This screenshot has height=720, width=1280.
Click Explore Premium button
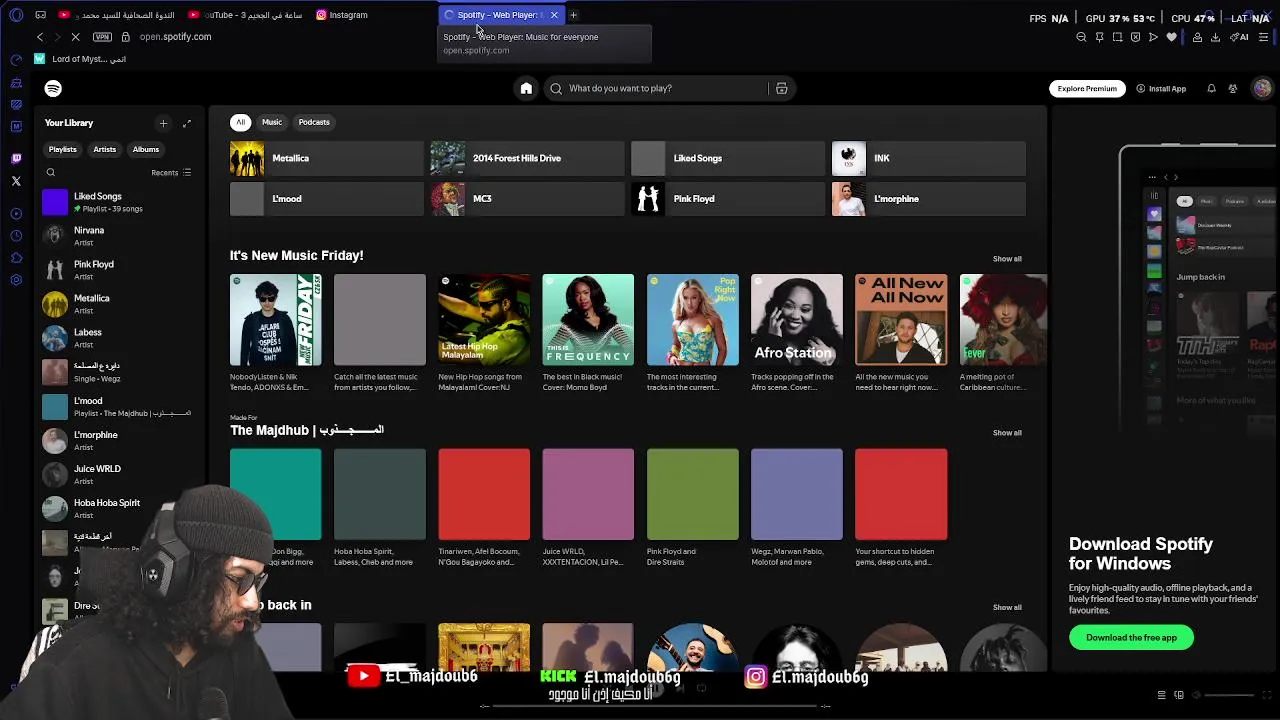(1087, 88)
